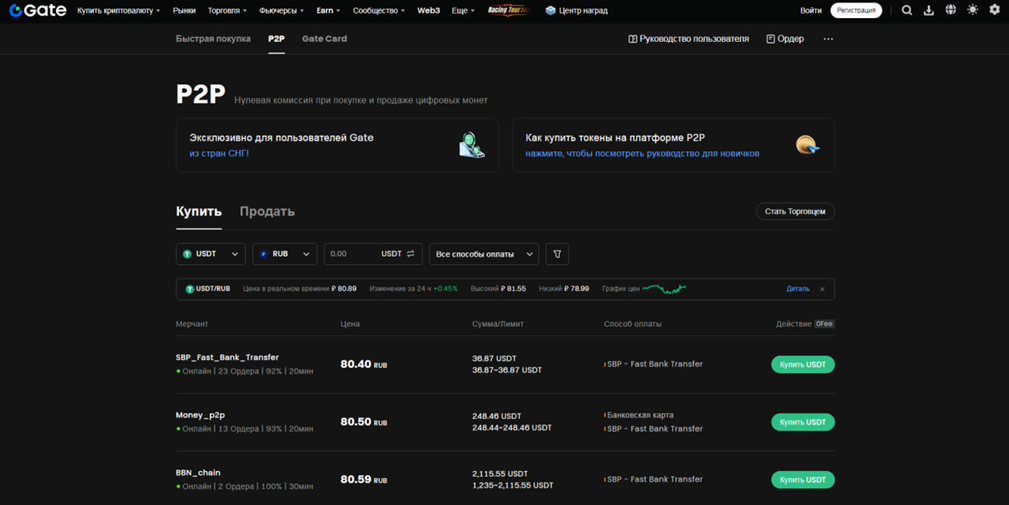This screenshot has height=505, width=1009.
Task: Click the globe language icon
Action: [951, 10]
